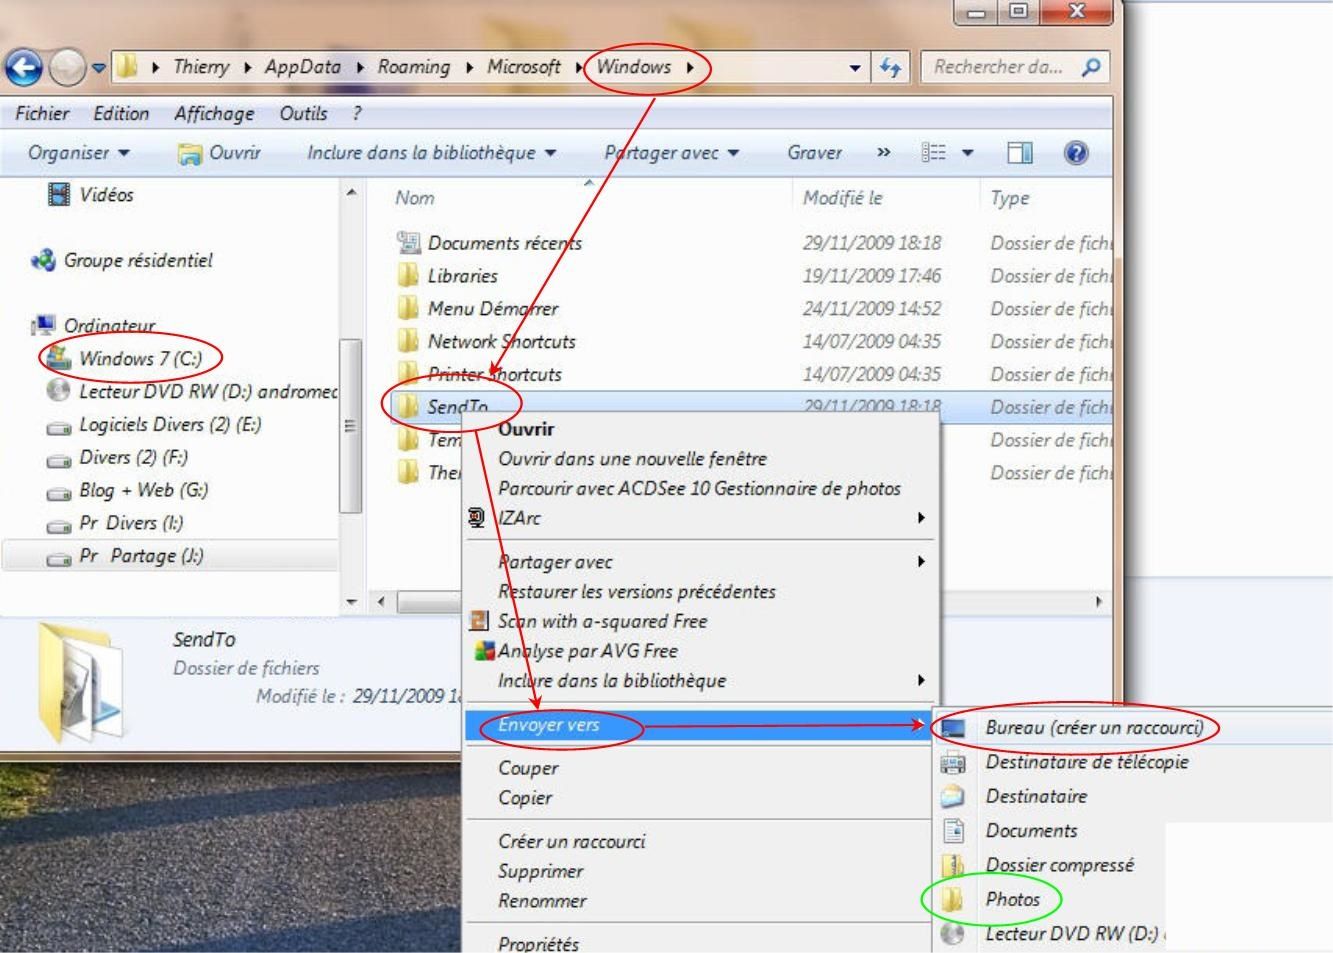Select Divers (2) (F:) drive
The height and width of the screenshot is (953, 1333).
tap(118, 457)
